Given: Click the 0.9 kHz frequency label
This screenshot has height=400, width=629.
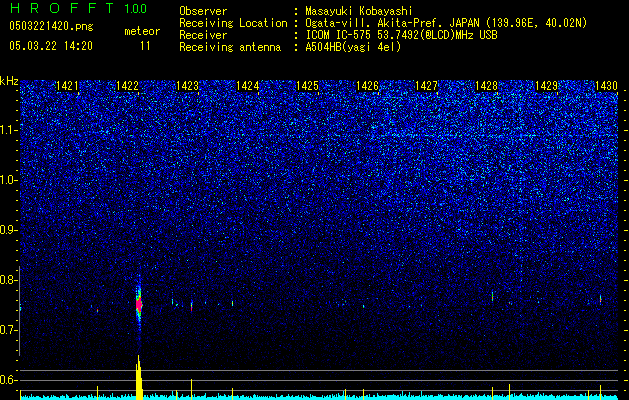Looking at the screenshot, I should tap(9, 230).
